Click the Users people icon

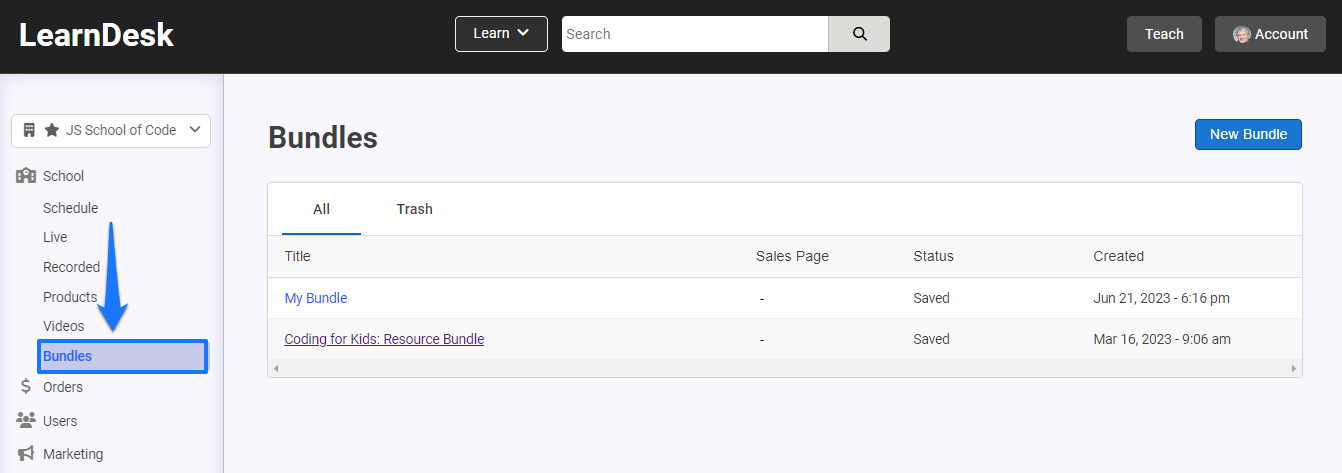pos(26,421)
